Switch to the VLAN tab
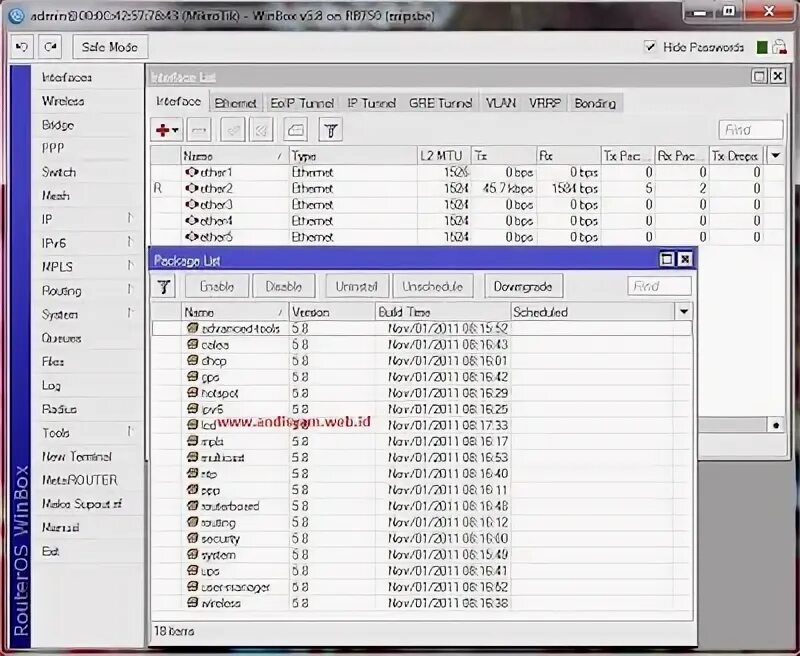 (501, 103)
